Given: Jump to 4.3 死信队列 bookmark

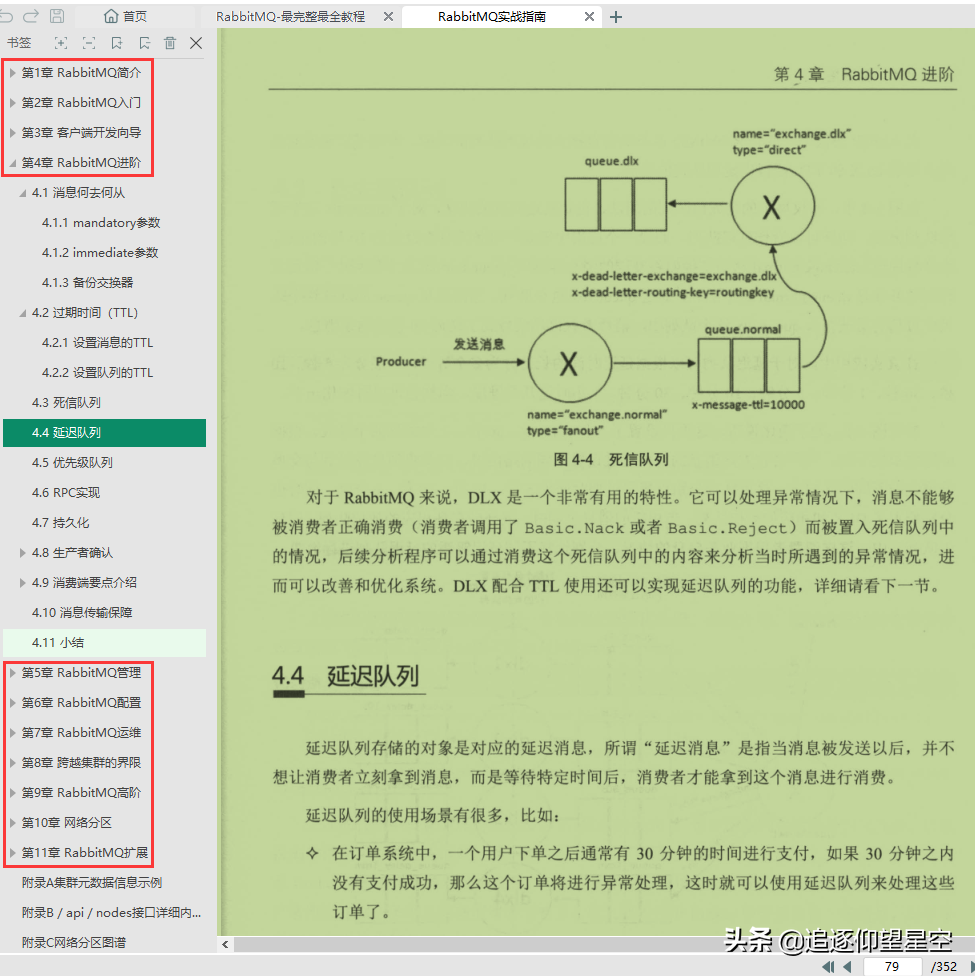Looking at the screenshot, I should (x=66, y=403).
